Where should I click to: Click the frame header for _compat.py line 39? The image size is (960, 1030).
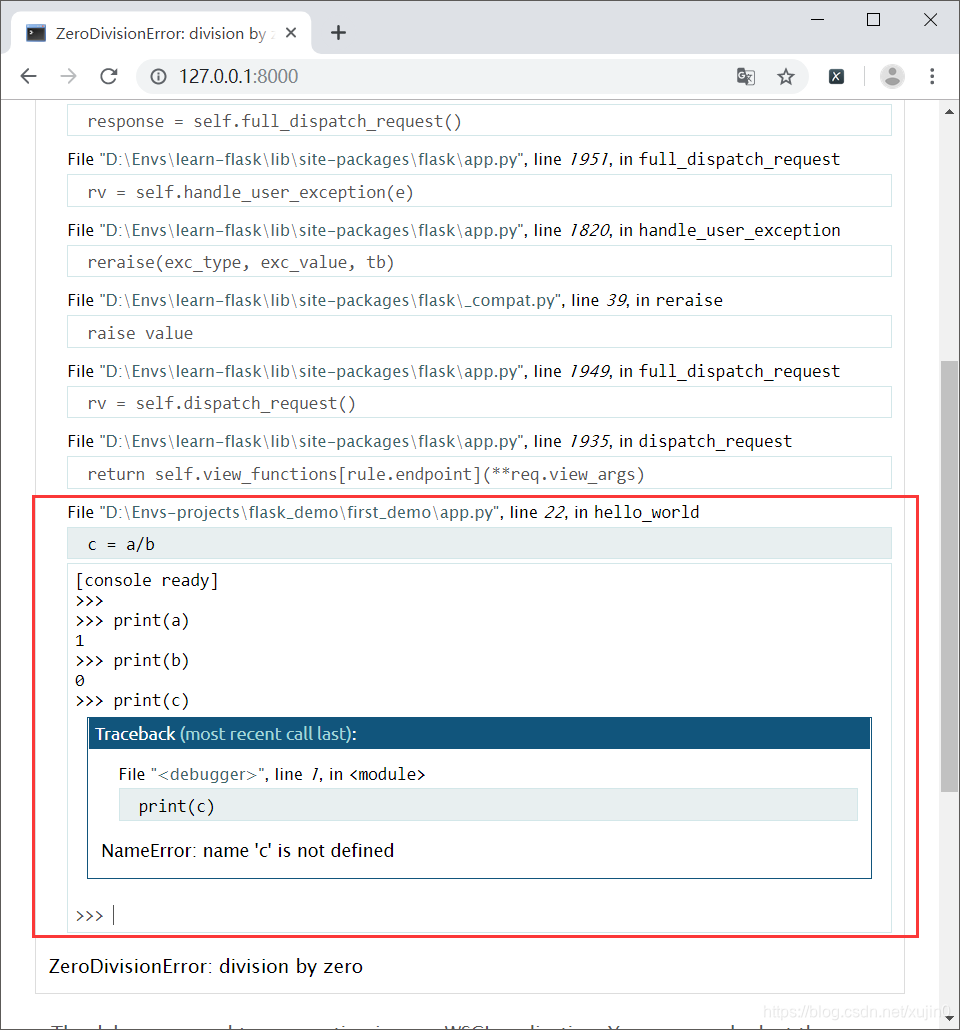pyautogui.click(x=395, y=300)
